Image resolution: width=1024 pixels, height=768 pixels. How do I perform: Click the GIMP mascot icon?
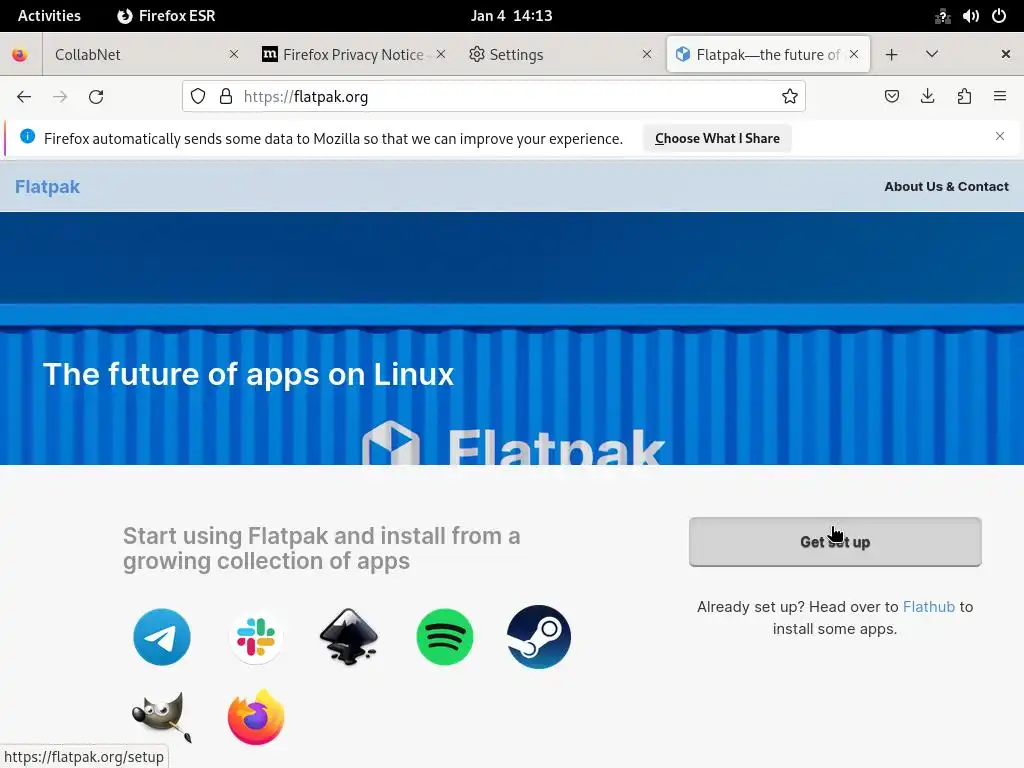tap(162, 717)
